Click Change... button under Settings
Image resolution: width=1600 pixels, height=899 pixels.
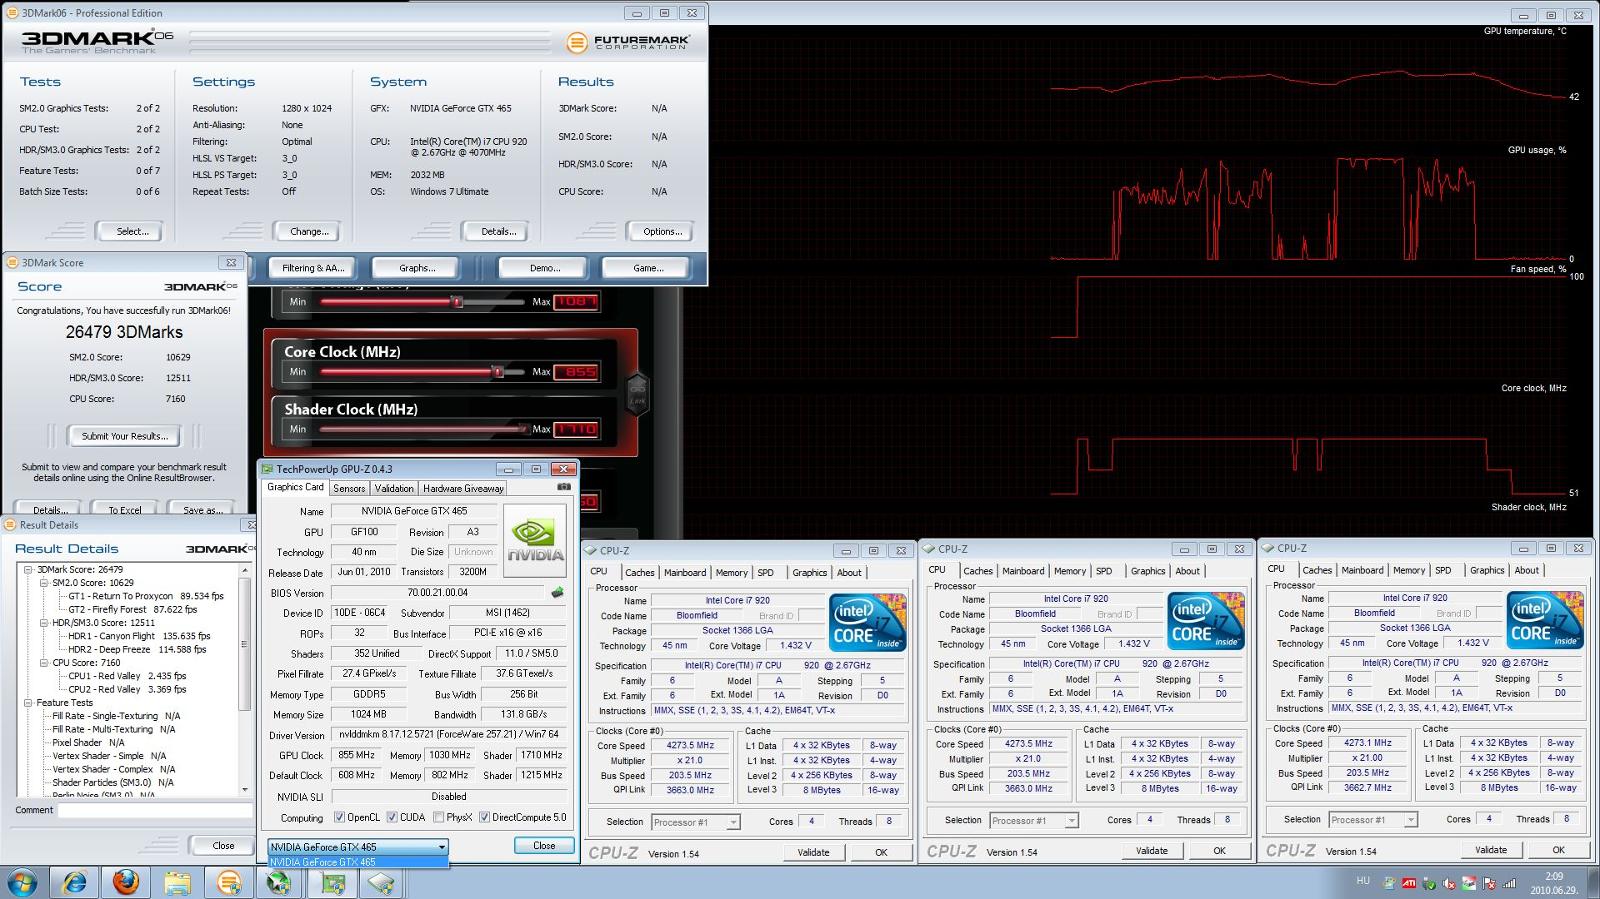(x=309, y=231)
